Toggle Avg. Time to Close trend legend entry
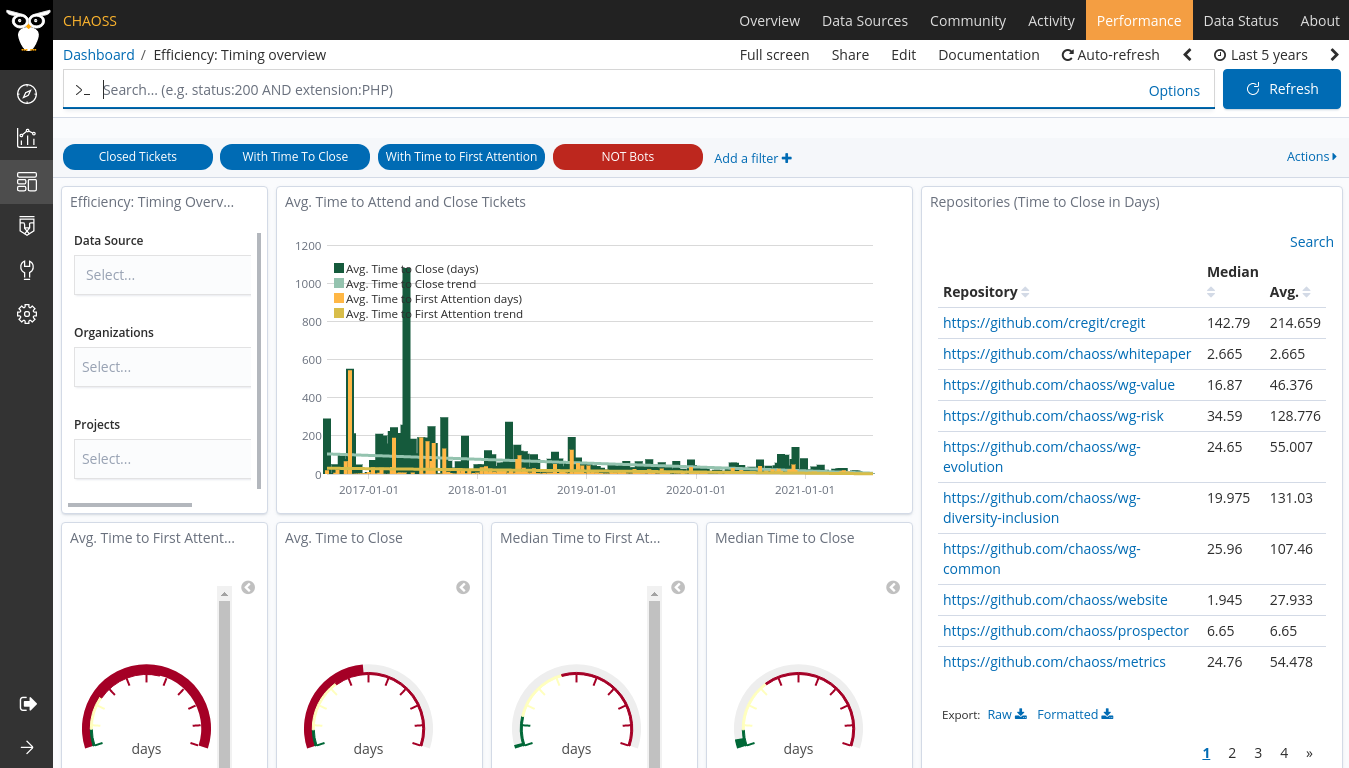The image size is (1349, 768). [405, 284]
